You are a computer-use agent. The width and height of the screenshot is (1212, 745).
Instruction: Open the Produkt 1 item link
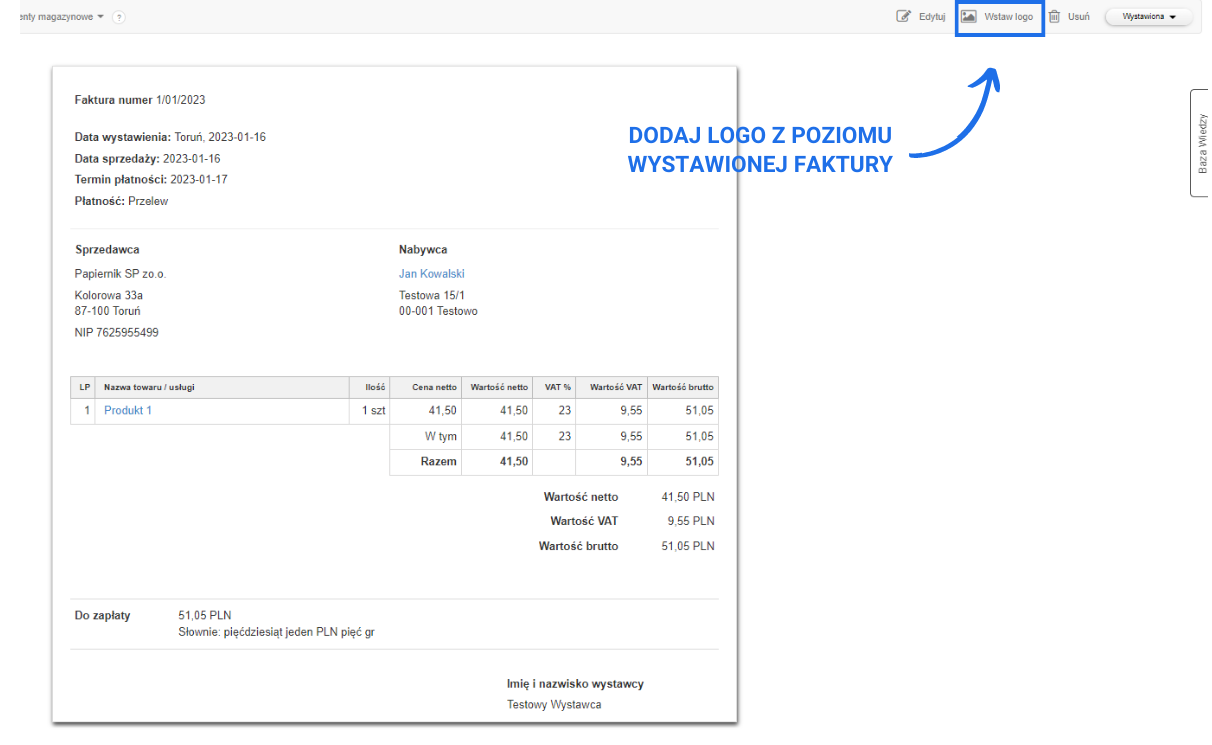(x=128, y=411)
